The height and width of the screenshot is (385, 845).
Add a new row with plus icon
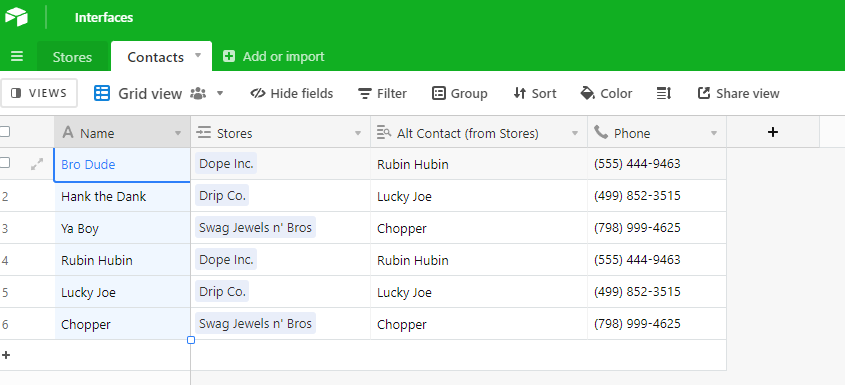[x=6, y=355]
